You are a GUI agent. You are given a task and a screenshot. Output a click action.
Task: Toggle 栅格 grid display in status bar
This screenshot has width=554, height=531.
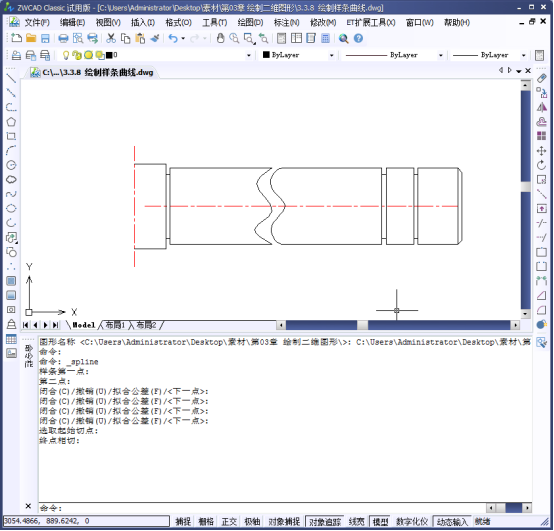pyautogui.click(x=206, y=521)
